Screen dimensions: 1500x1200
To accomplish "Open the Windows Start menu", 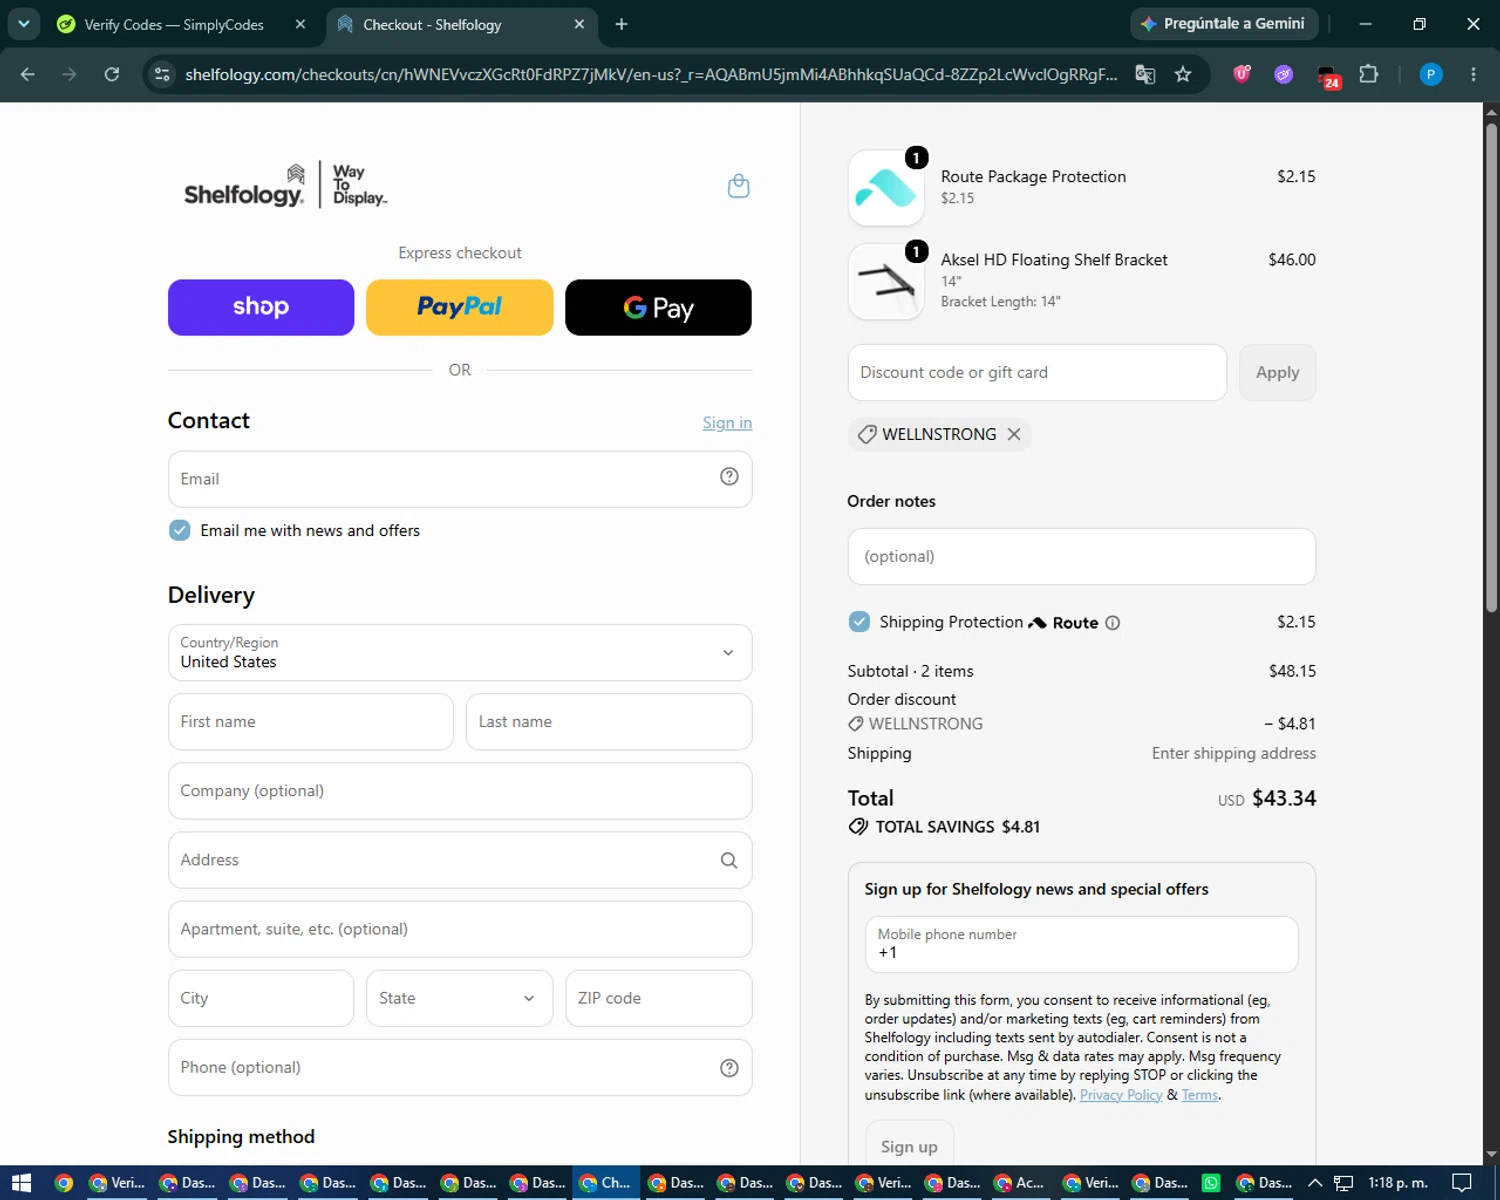I will [x=21, y=1183].
